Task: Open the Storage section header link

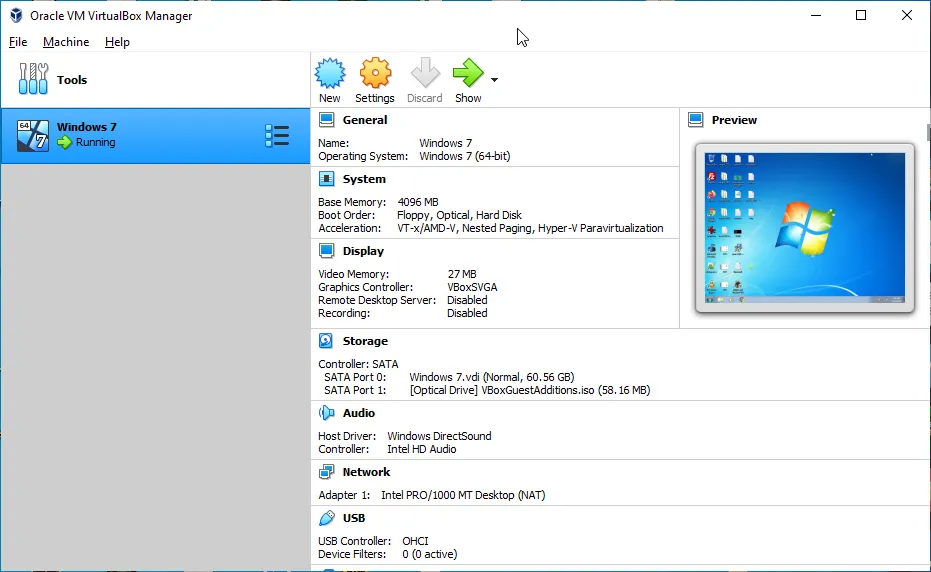Action: (365, 341)
